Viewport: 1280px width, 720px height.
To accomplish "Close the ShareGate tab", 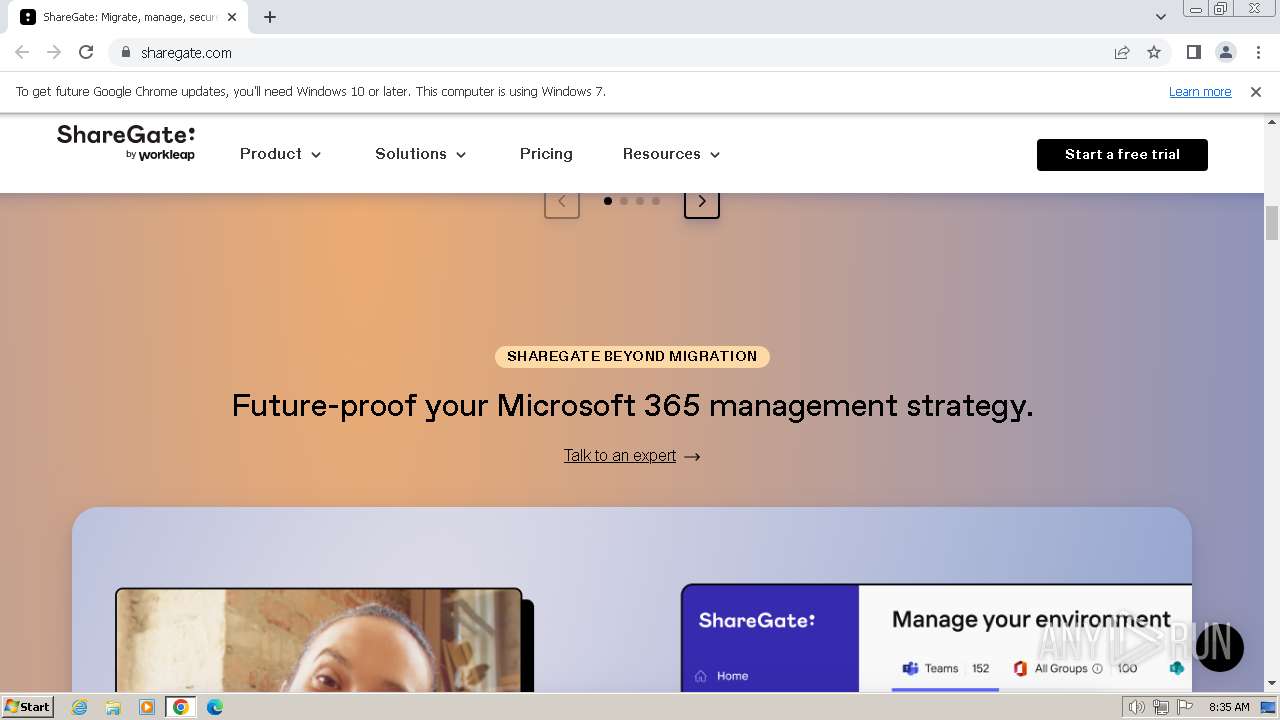I will (232, 17).
